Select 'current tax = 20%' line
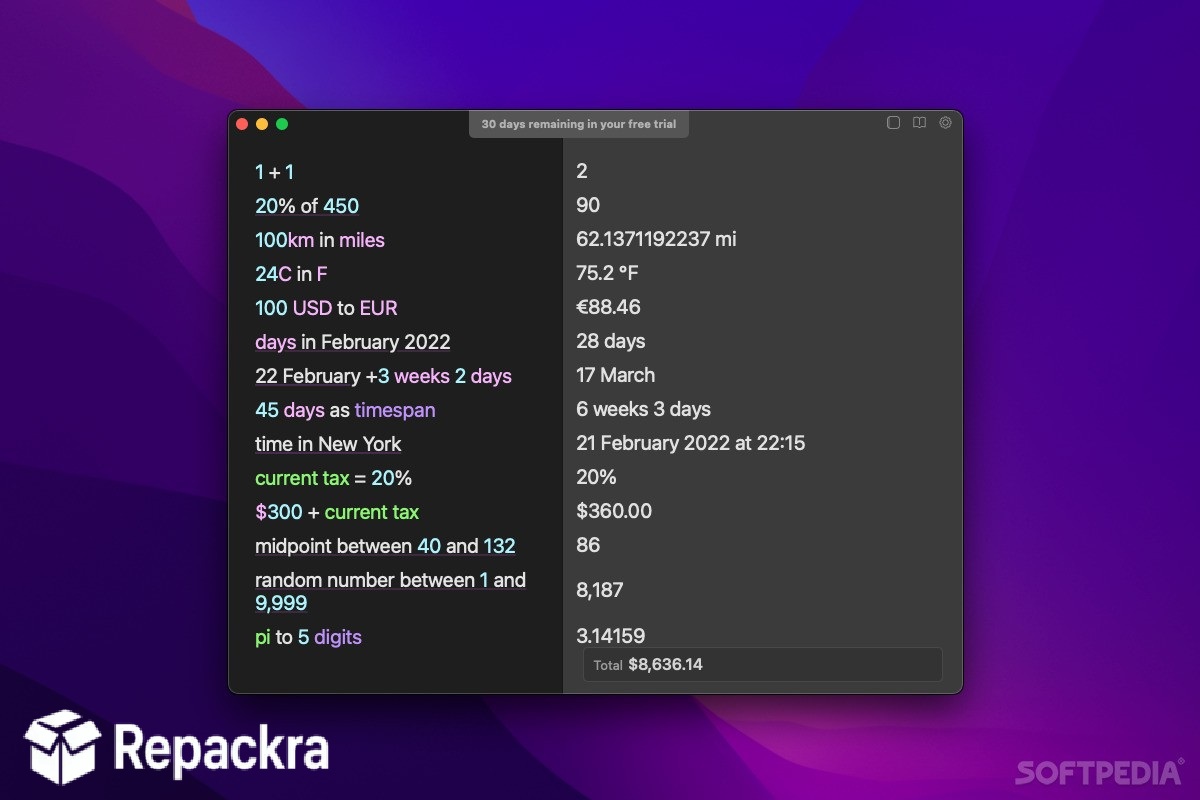 (x=333, y=478)
